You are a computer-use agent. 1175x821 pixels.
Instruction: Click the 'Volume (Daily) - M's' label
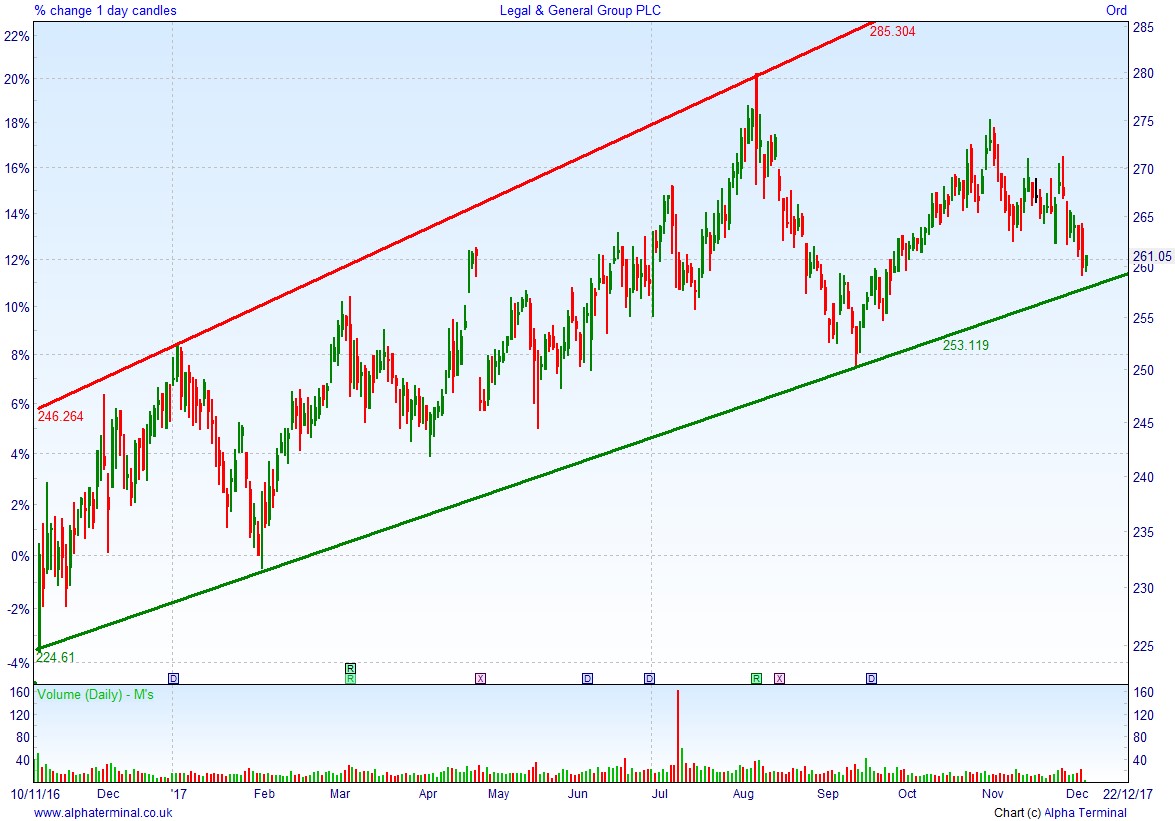[95, 694]
